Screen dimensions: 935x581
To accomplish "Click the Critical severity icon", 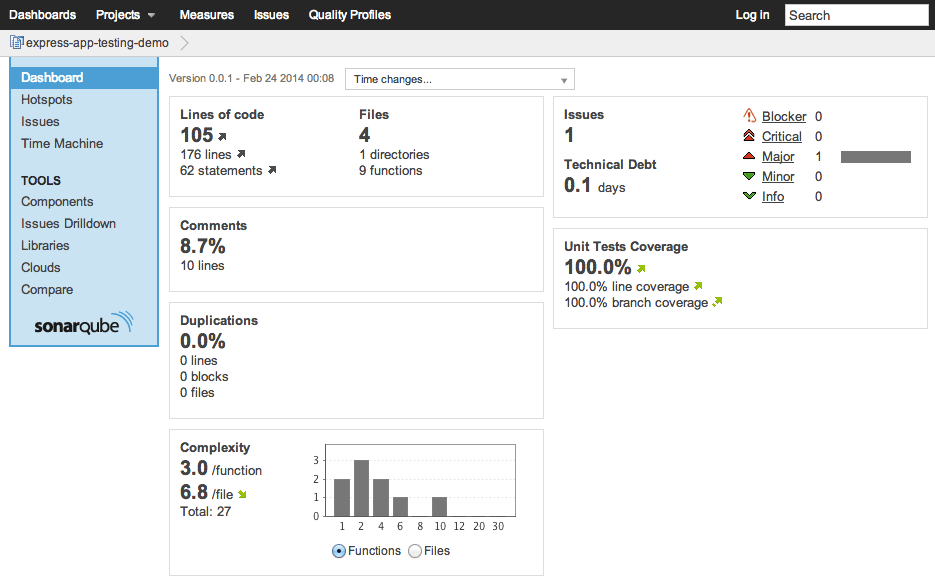I will (x=749, y=137).
